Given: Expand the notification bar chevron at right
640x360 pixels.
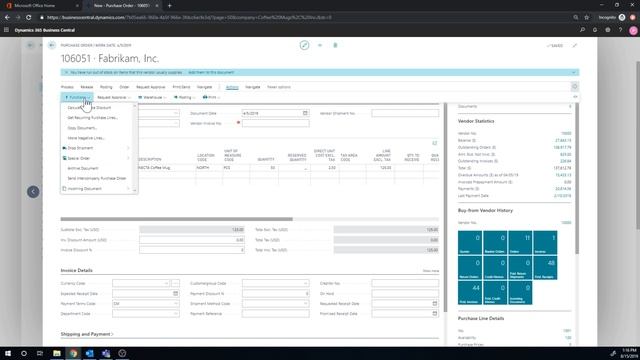Looking at the screenshot, I should pos(573,72).
